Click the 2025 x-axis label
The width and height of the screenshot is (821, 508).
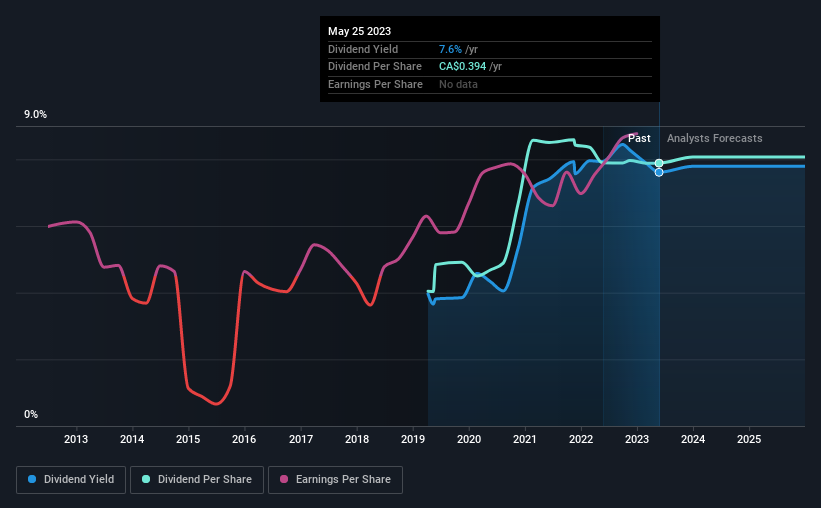click(x=749, y=439)
